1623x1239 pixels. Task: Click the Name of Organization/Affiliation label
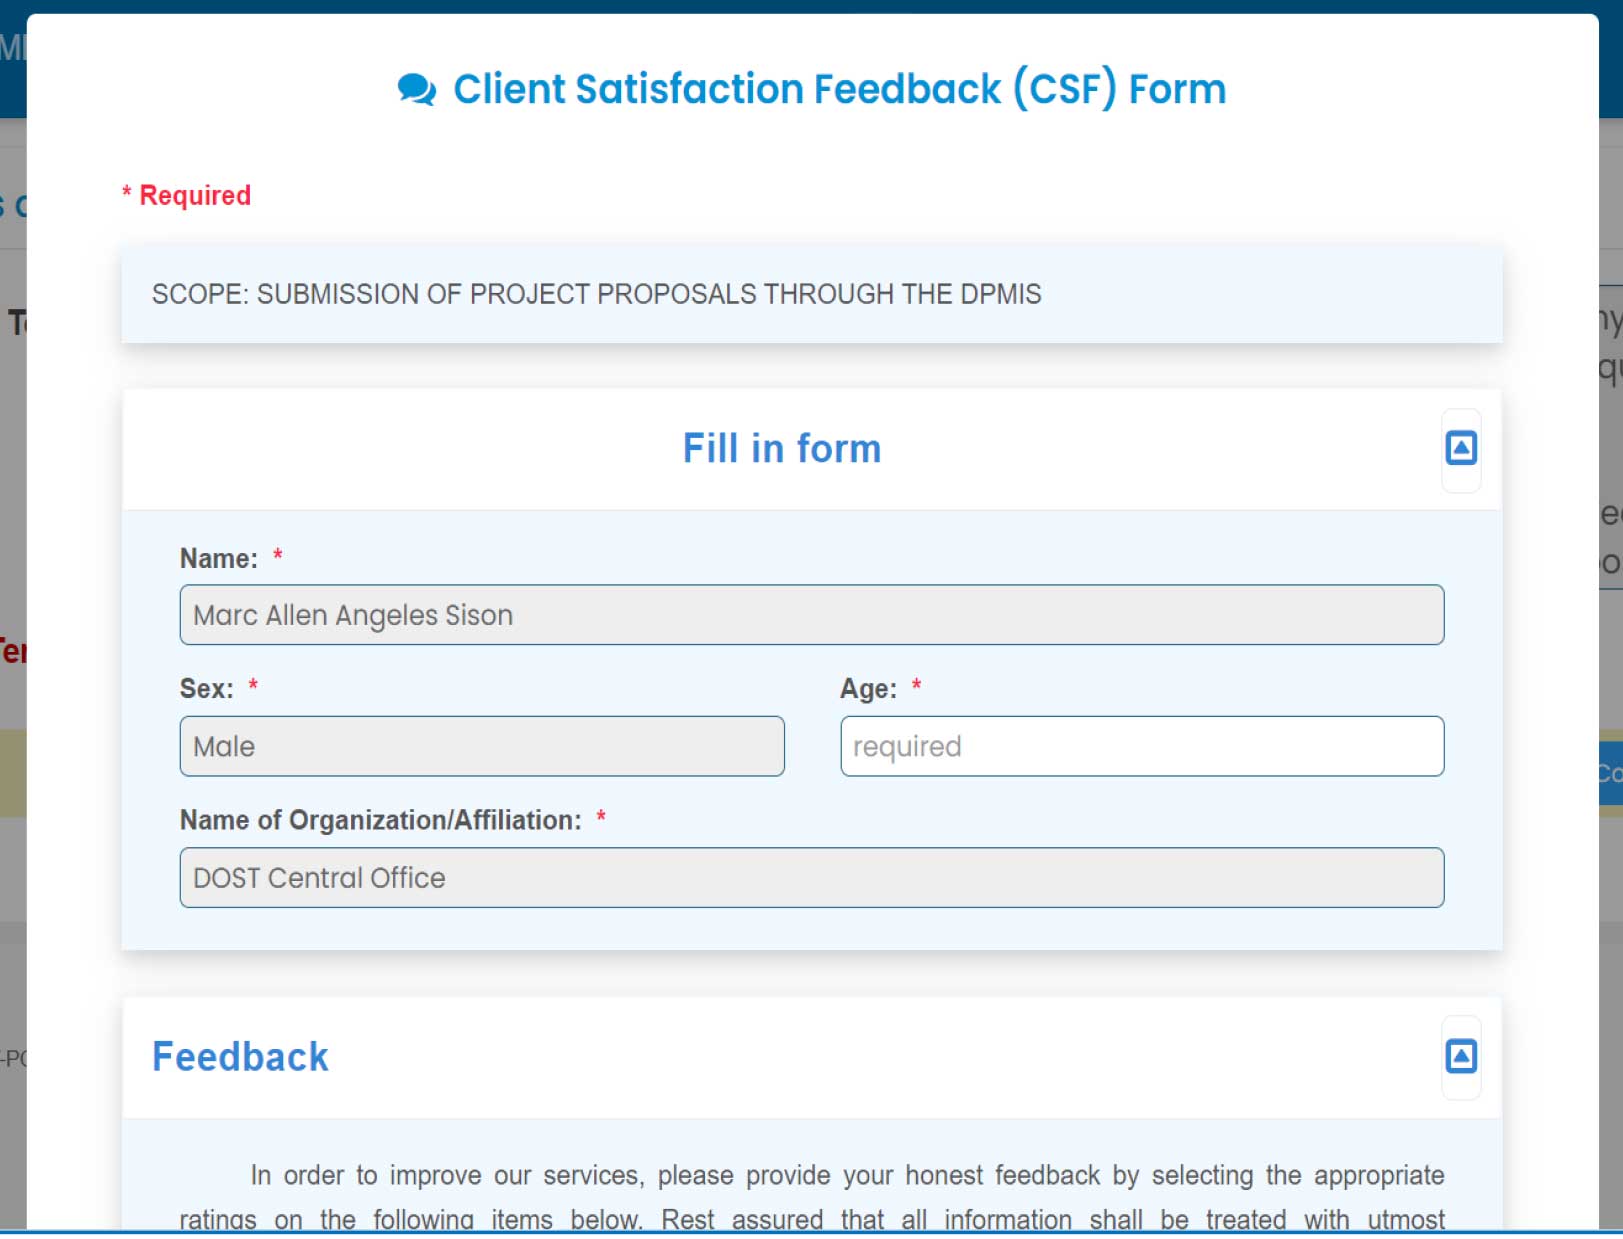coord(380,820)
